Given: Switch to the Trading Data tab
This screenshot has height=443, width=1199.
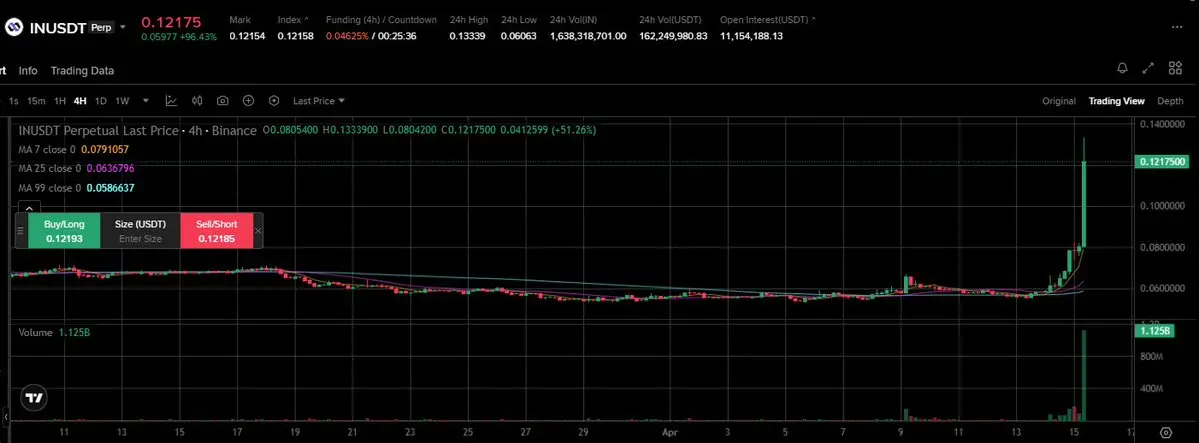Looking at the screenshot, I should [x=83, y=70].
